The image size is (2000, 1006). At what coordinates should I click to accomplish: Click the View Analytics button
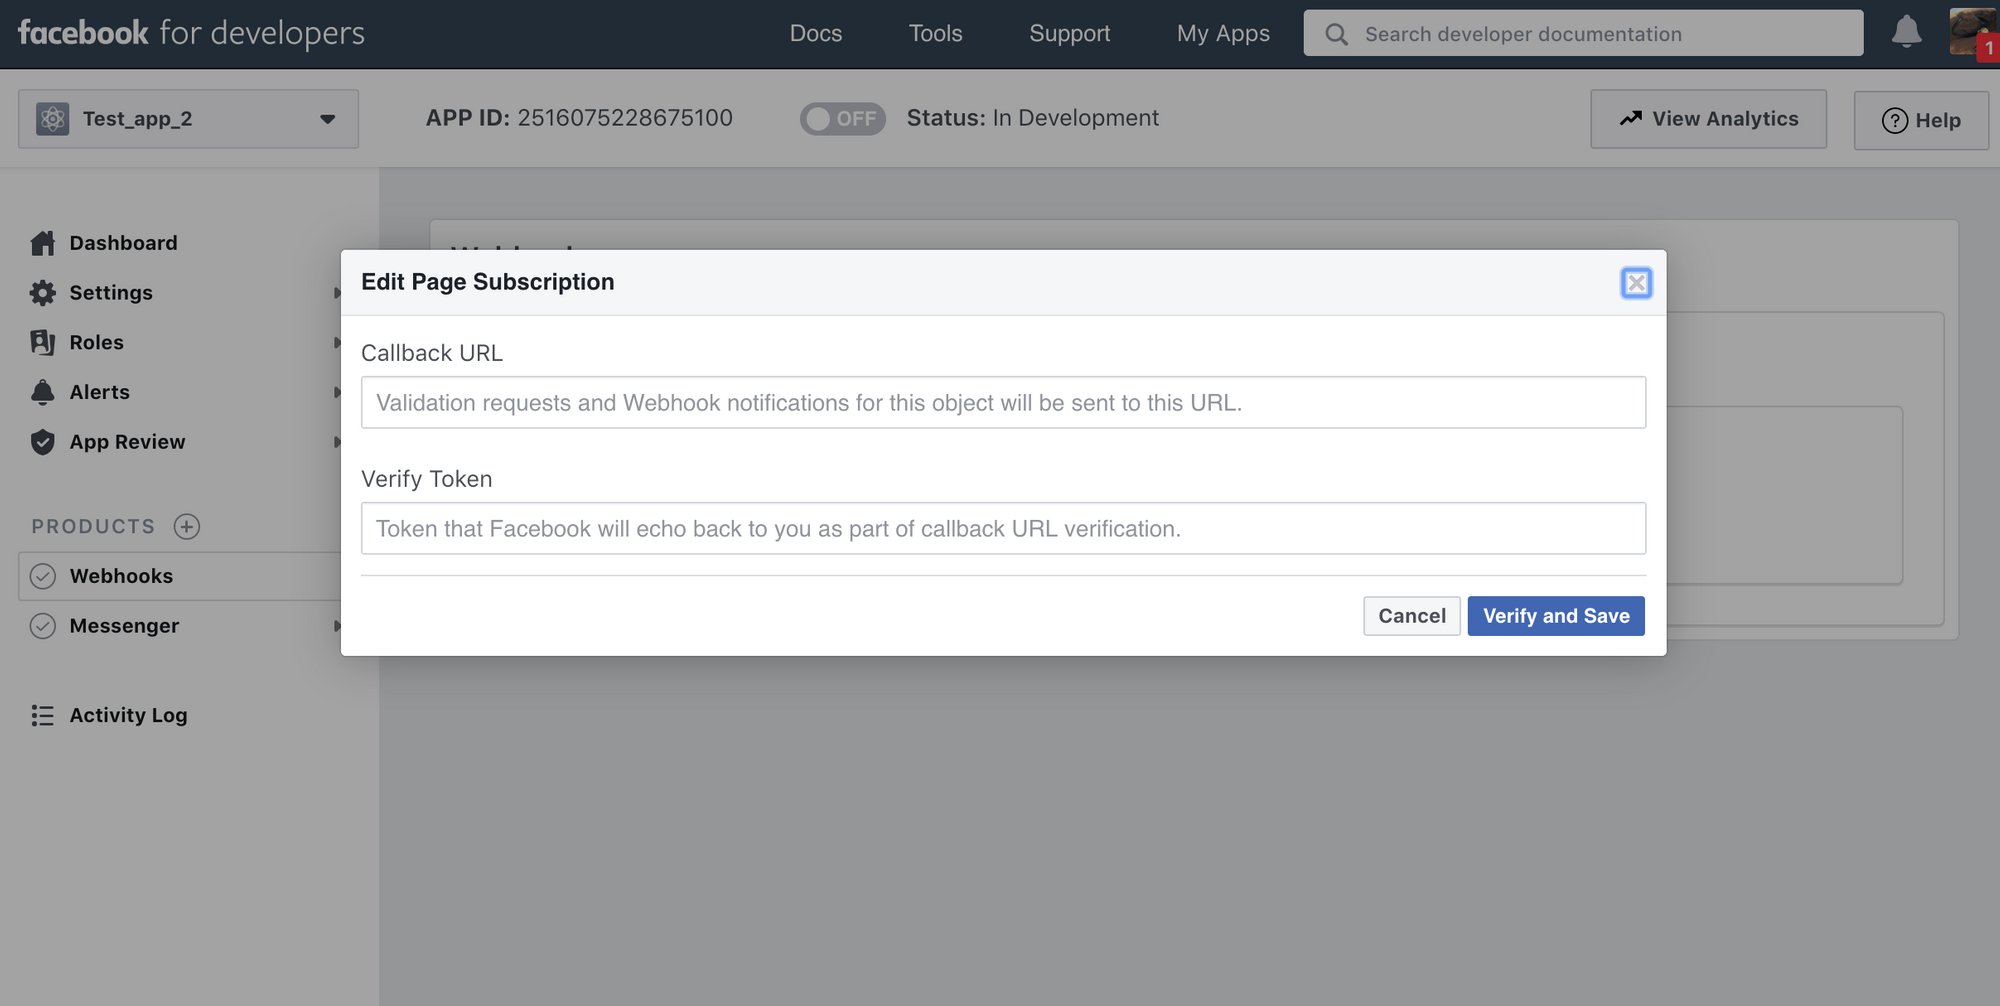[x=1708, y=118]
